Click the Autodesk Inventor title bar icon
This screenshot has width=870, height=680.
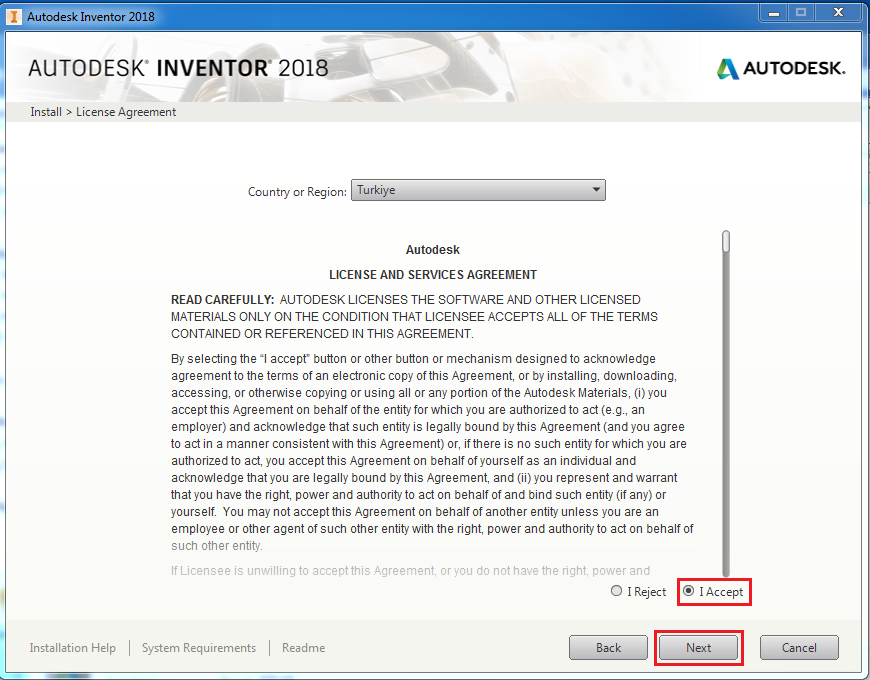coord(13,17)
